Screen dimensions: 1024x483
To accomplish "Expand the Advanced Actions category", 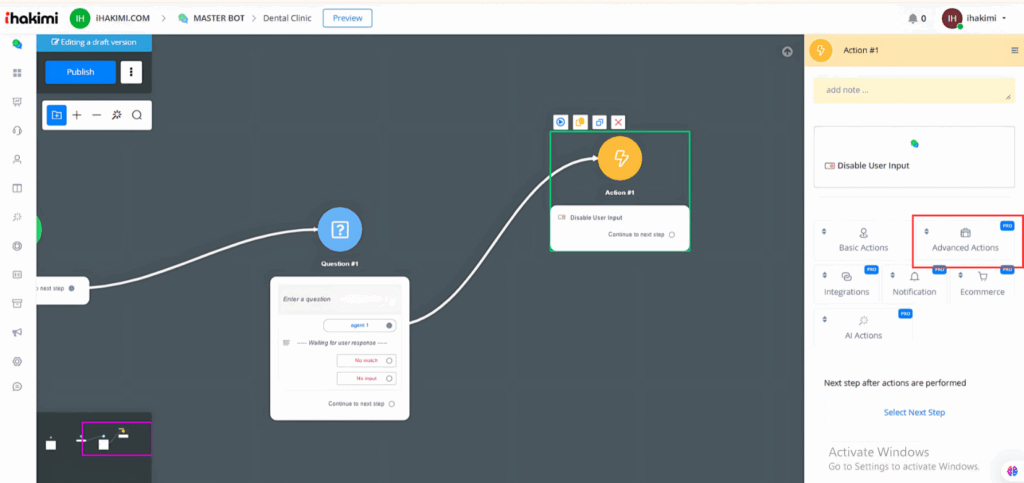I will 965,240.
